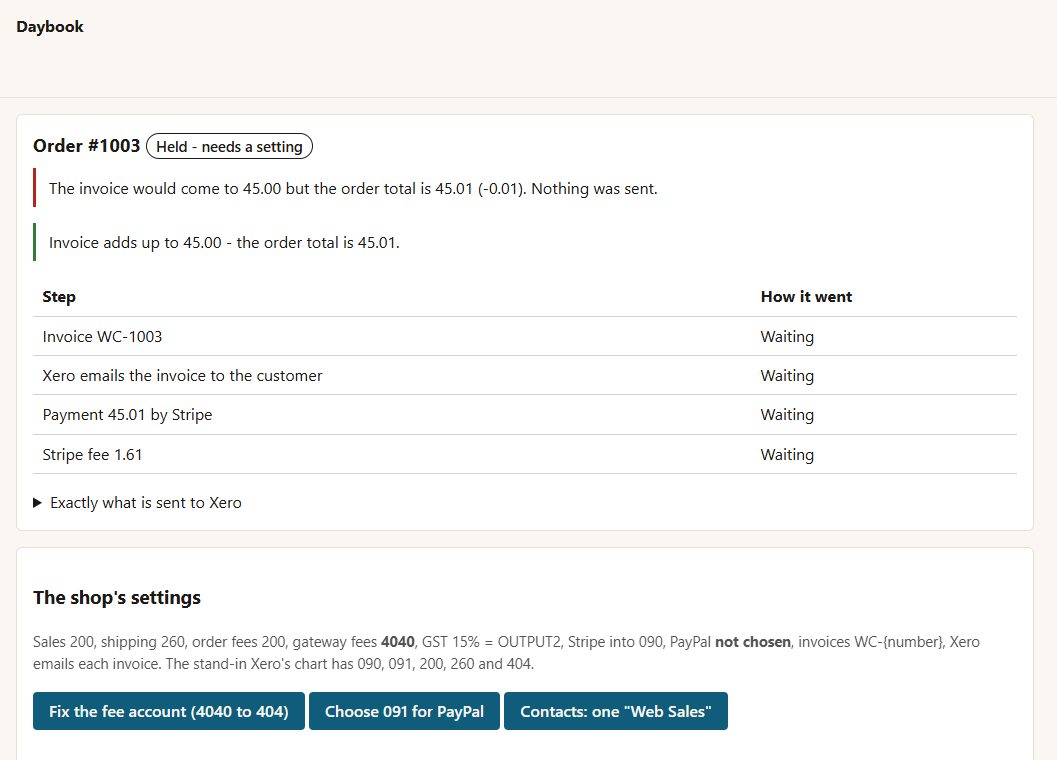Click "Fix the fee account (4040 to 404)" button
The image size is (1057, 760).
pos(169,711)
